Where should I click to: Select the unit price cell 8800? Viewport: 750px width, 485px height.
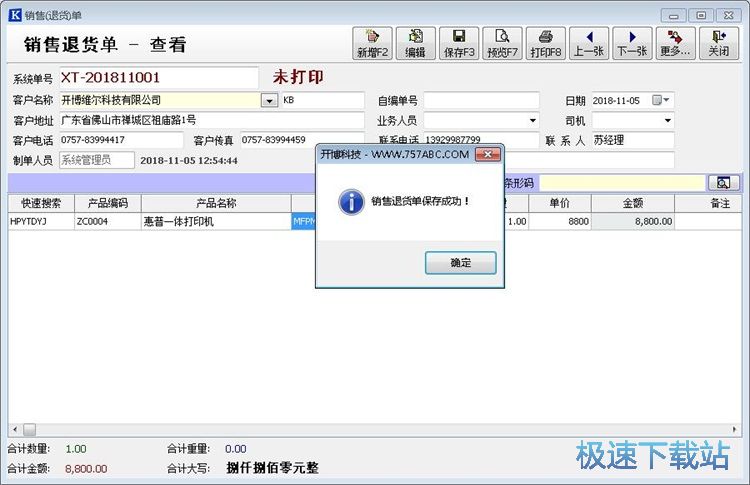coord(560,221)
